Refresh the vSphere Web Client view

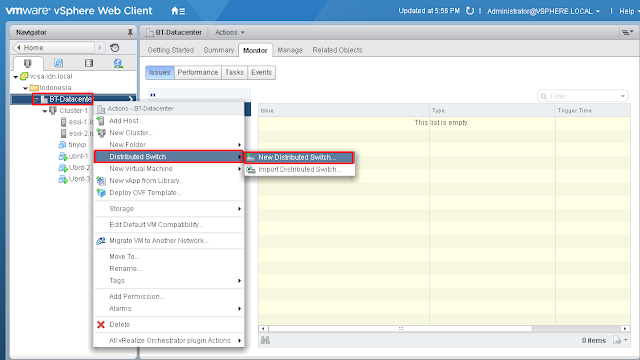[470, 11]
